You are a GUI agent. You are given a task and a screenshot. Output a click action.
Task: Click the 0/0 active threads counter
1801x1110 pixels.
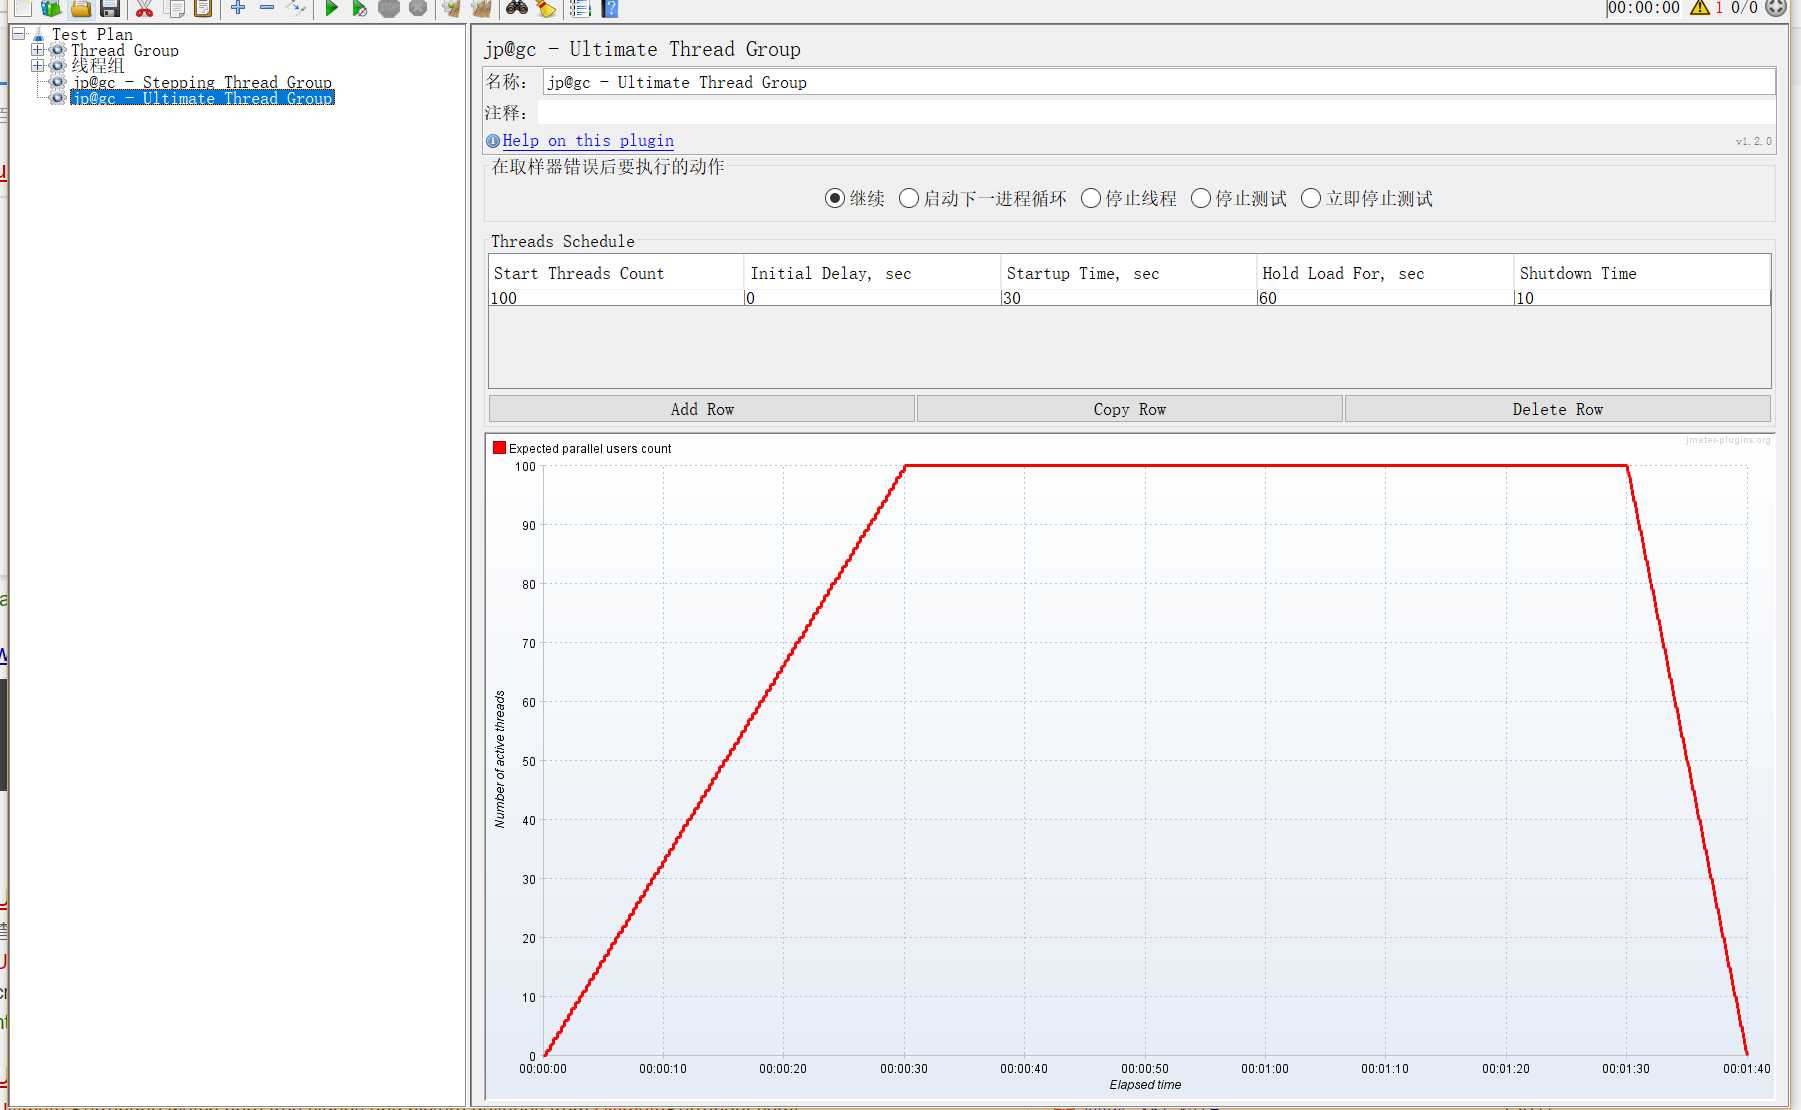coord(1744,8)
